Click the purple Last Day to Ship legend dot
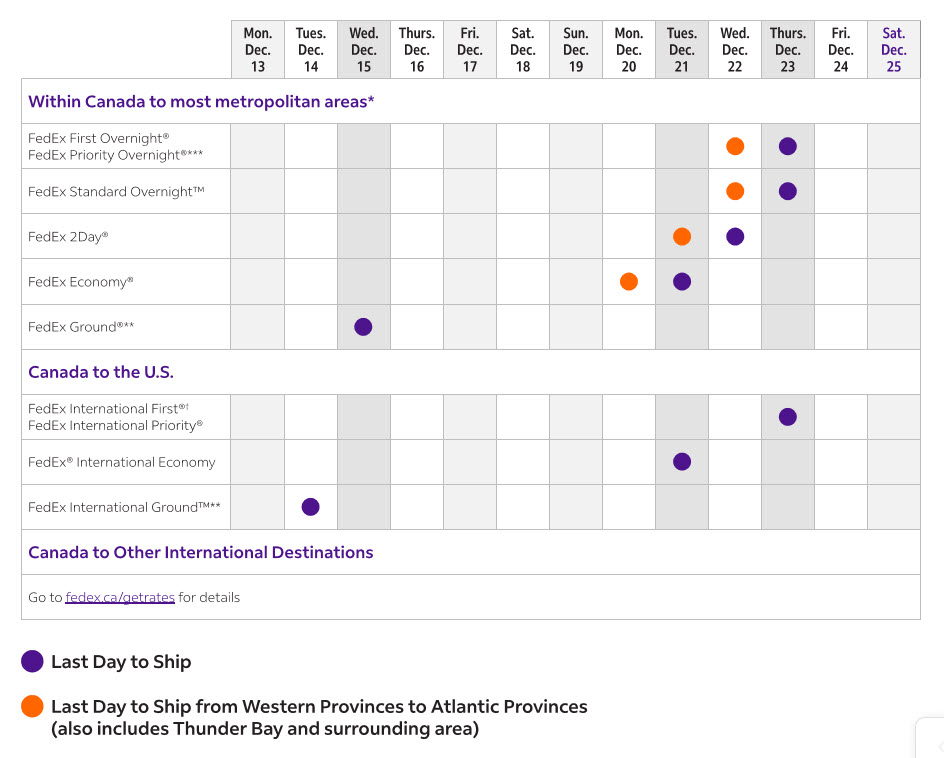 [x=32, y=661]
